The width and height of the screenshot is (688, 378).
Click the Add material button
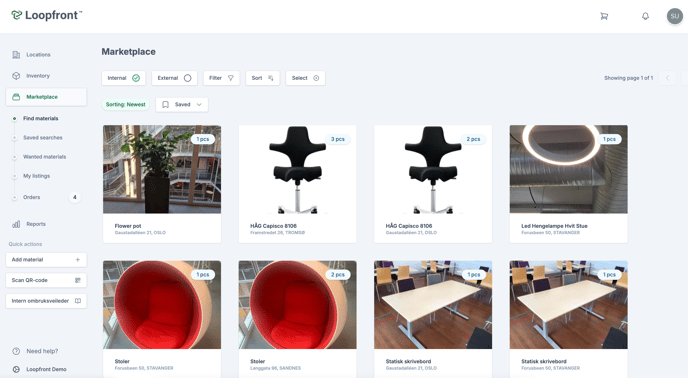point(46,259)
